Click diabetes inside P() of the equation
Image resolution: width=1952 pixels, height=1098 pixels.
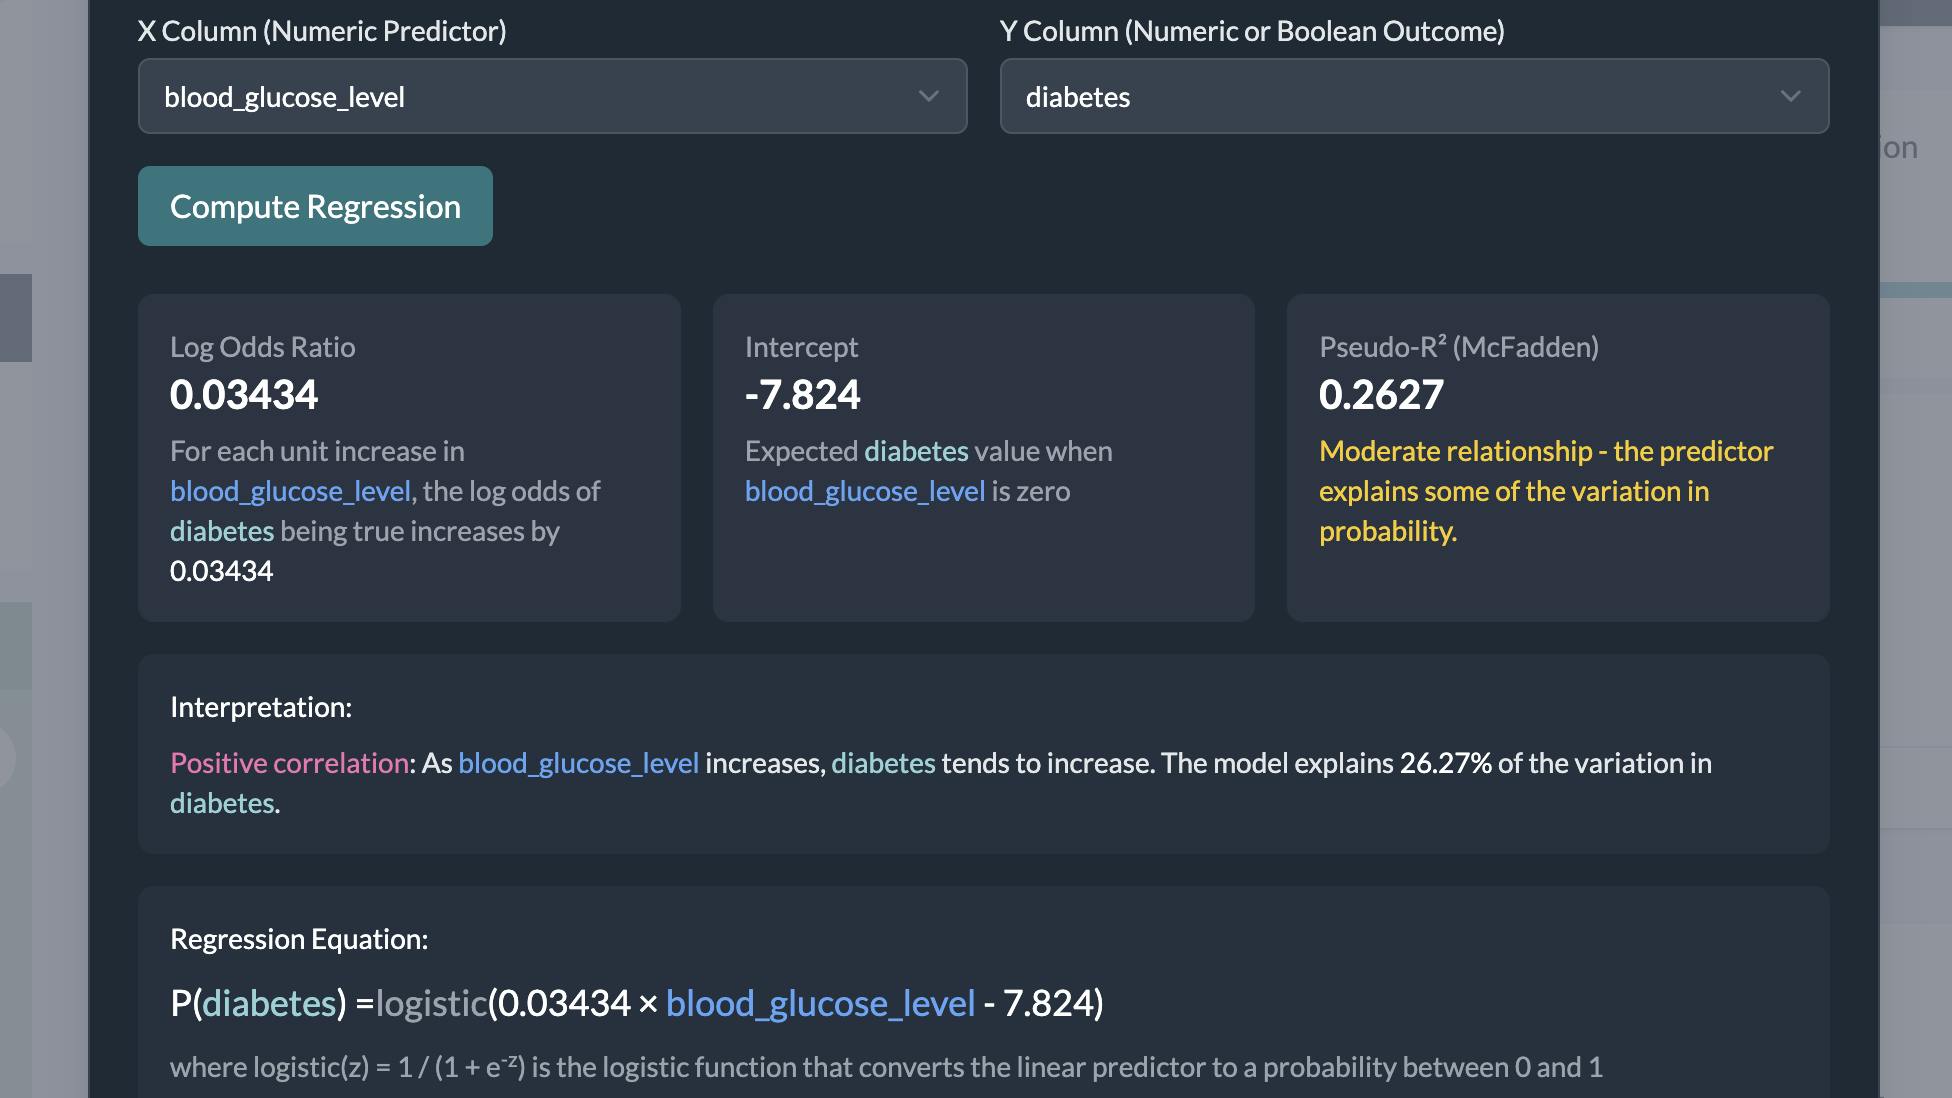coord(269,1003)
